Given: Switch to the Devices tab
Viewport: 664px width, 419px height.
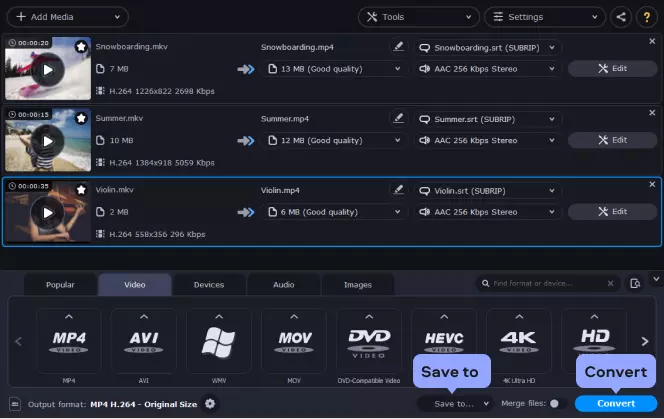Looking at the screenshot, I should 209,285.
